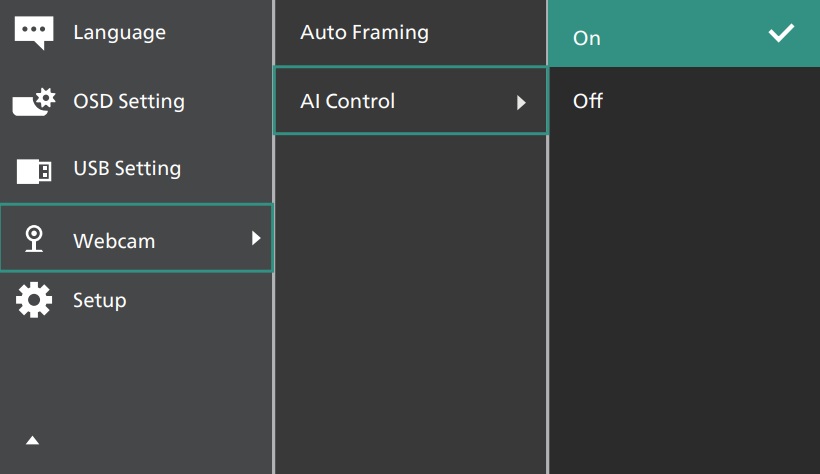Click the checkmark beside On
This screenshot has height=474, width=820.
(x=781, y=33)
